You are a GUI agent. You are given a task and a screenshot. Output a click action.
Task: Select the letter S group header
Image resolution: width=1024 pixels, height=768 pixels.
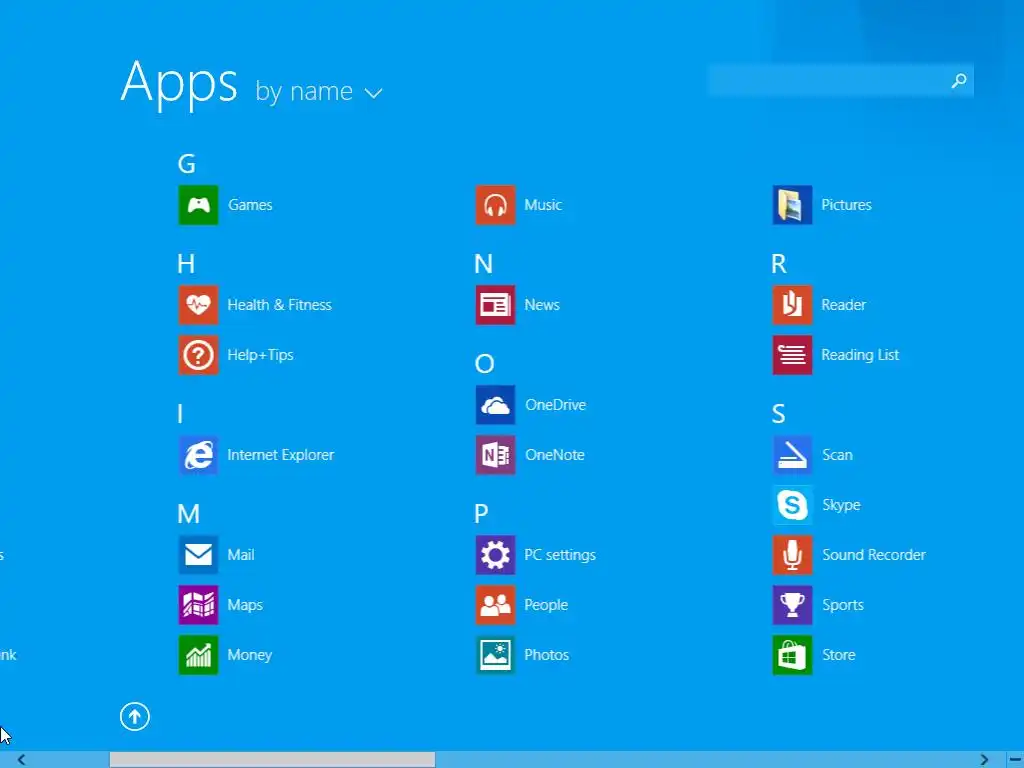(778, 414)
